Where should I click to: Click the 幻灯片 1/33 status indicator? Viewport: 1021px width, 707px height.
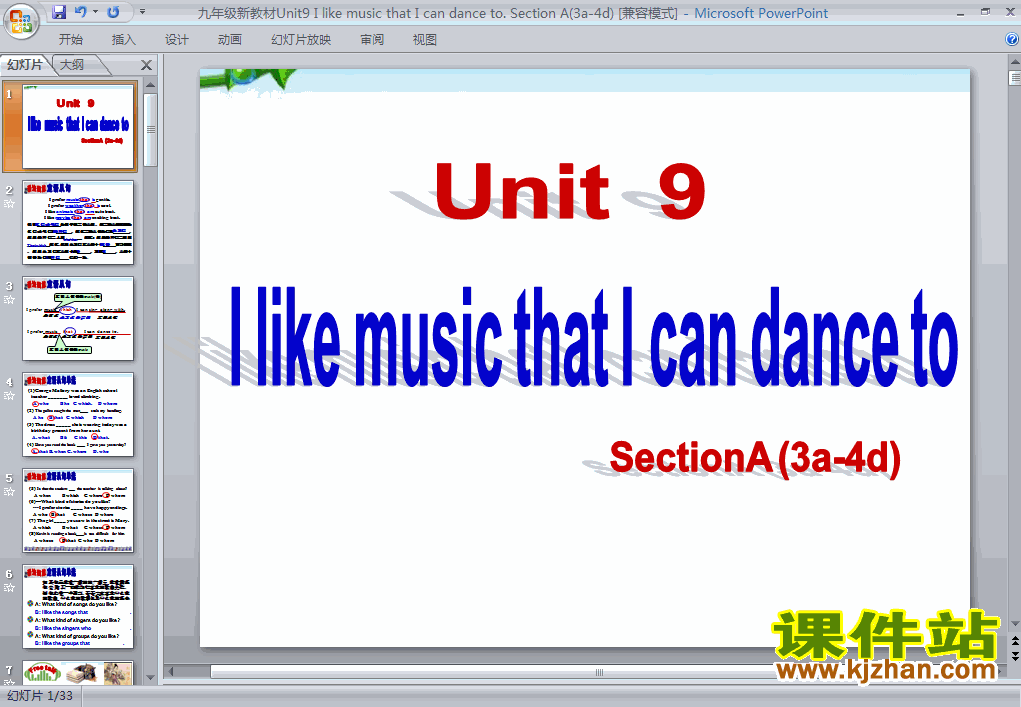(x=40, y=696)
